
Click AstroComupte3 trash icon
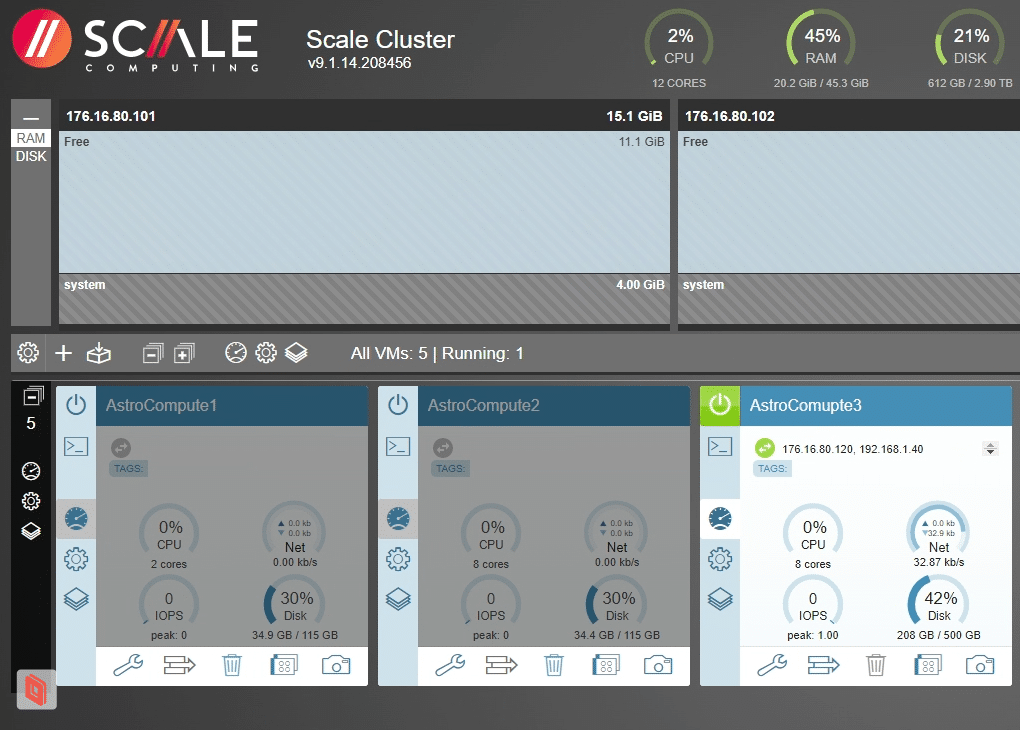pyautogui.click(x=876, y=666)
